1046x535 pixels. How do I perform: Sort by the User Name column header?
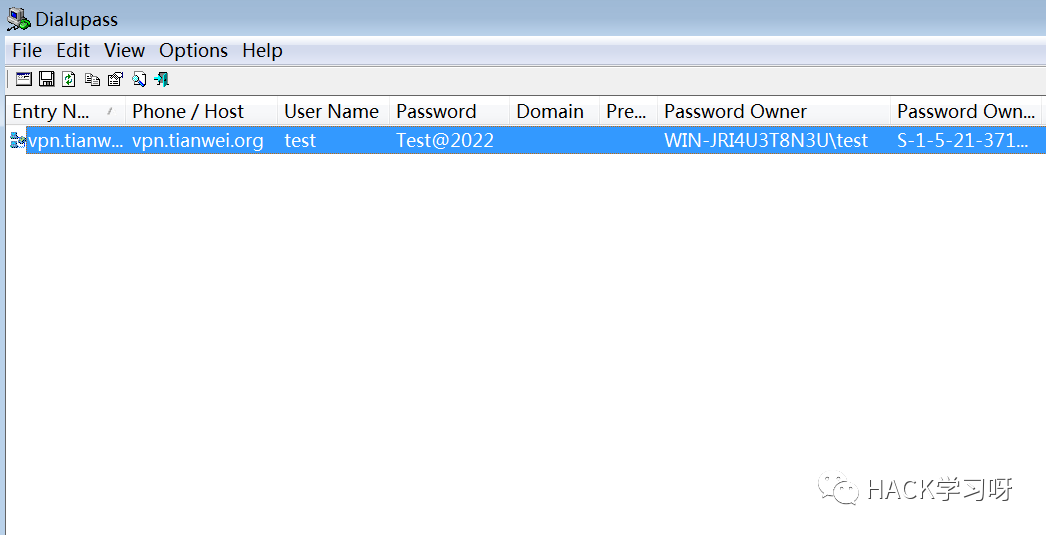coord(331,111)
